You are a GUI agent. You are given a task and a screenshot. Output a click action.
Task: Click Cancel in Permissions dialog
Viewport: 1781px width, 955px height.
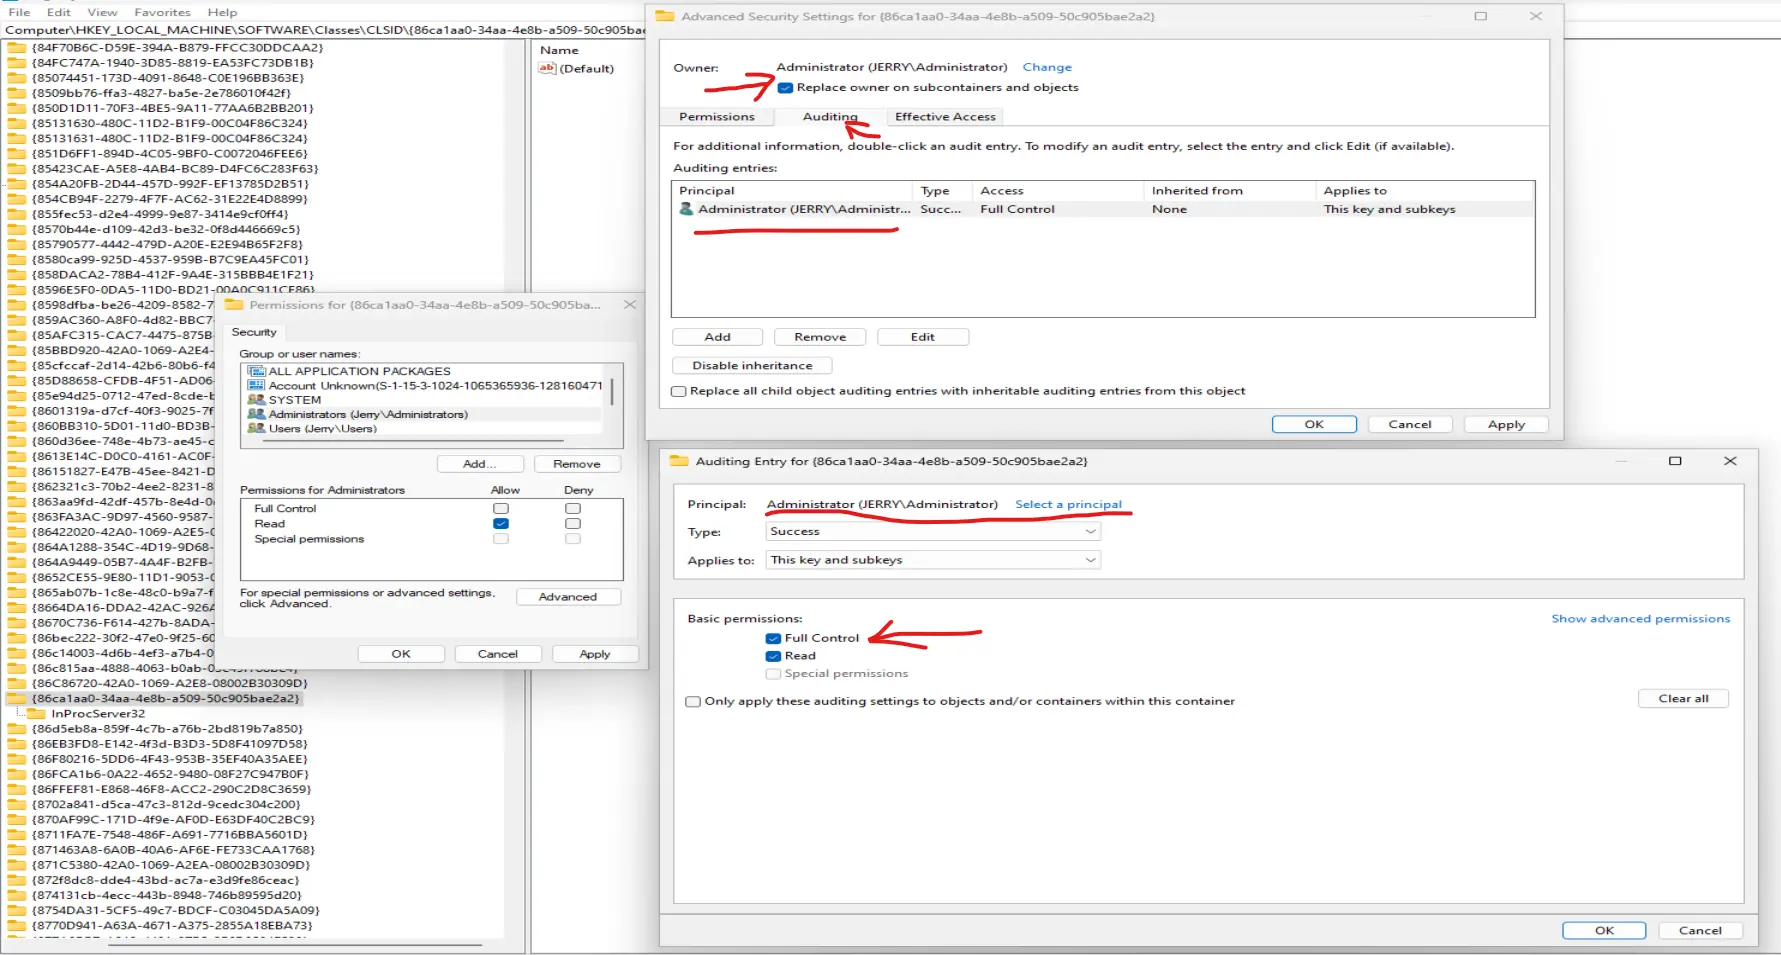tap(498, 654)
